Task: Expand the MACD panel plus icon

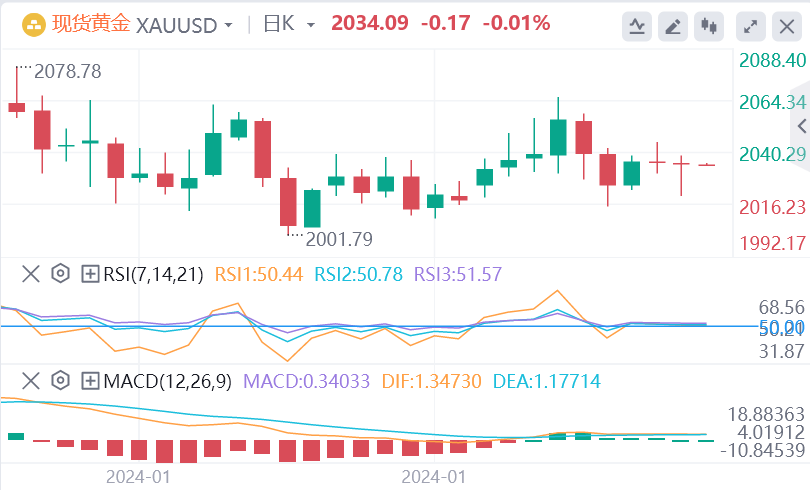Action: (x=90, y=381)
